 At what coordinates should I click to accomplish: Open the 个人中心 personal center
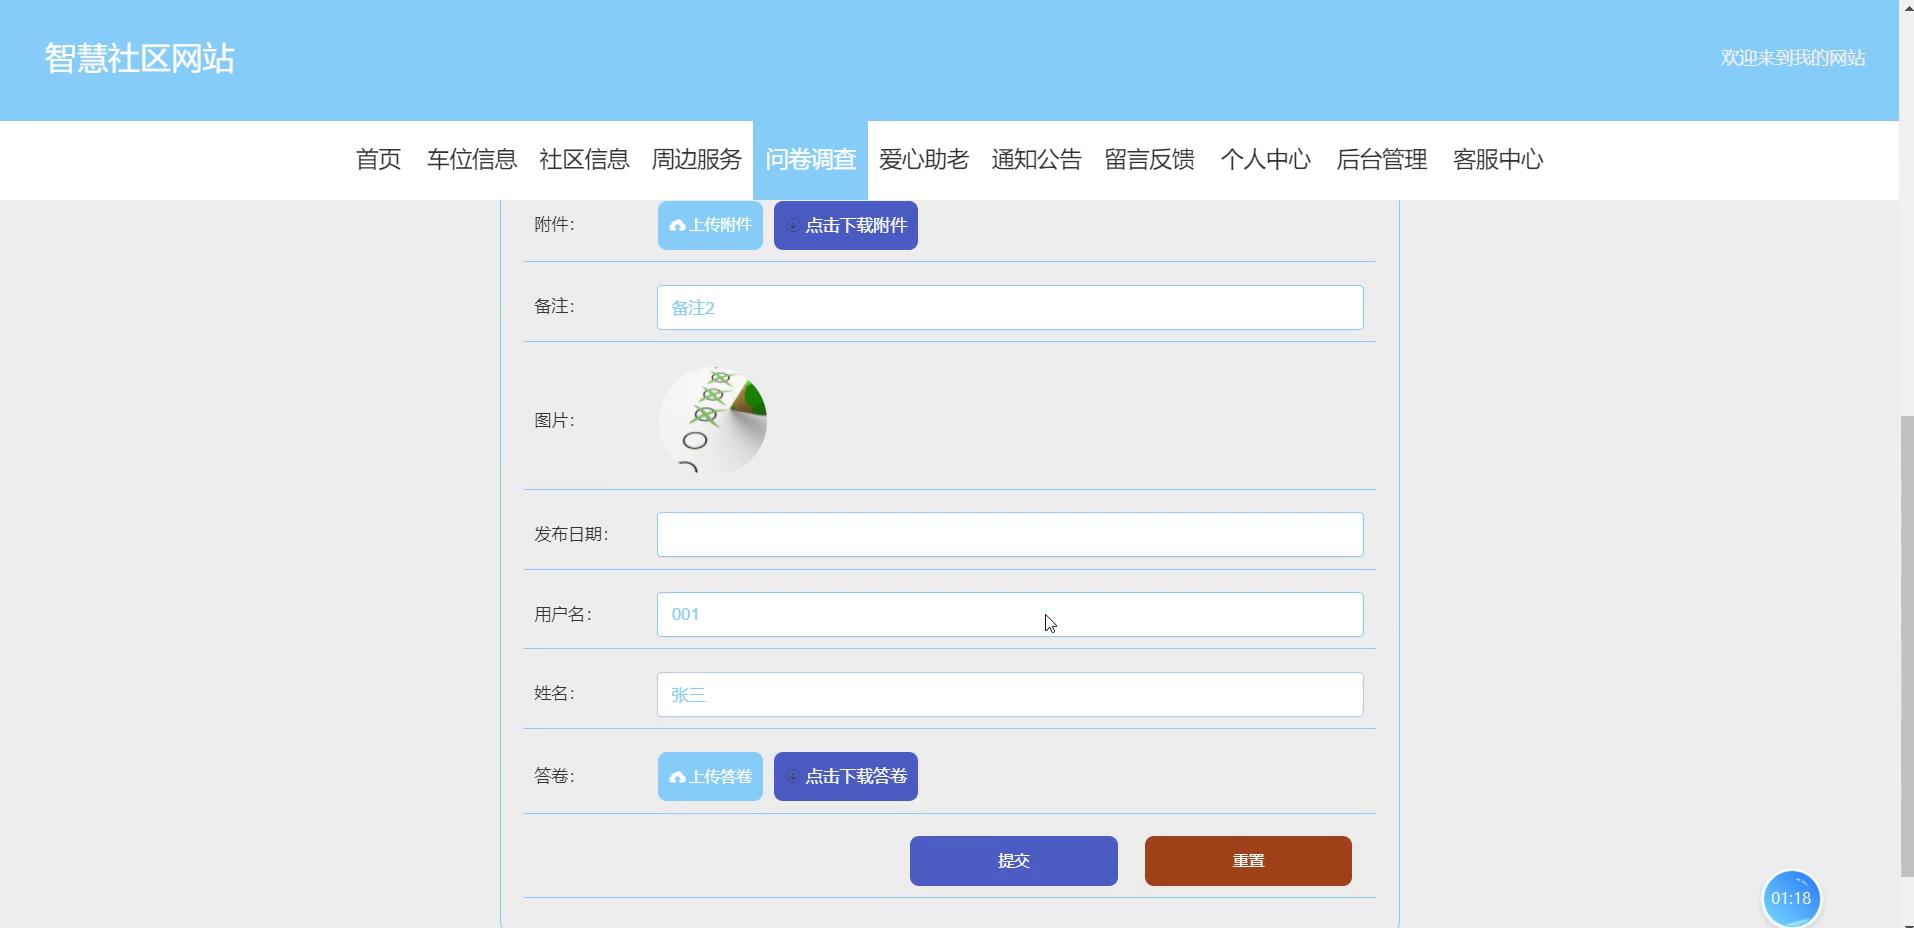point(1265,160)
